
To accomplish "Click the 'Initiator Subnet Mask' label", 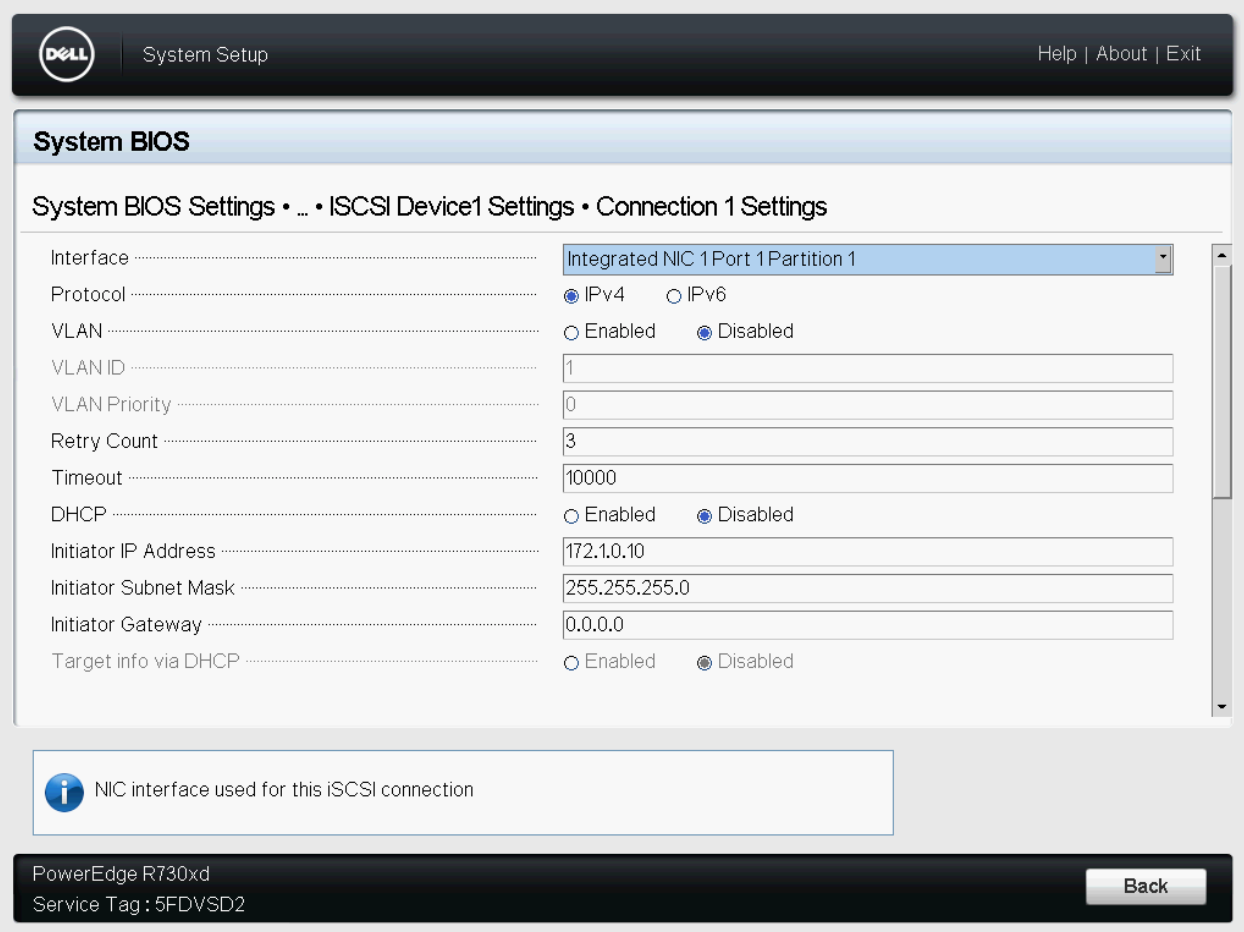I will [143, 588].
